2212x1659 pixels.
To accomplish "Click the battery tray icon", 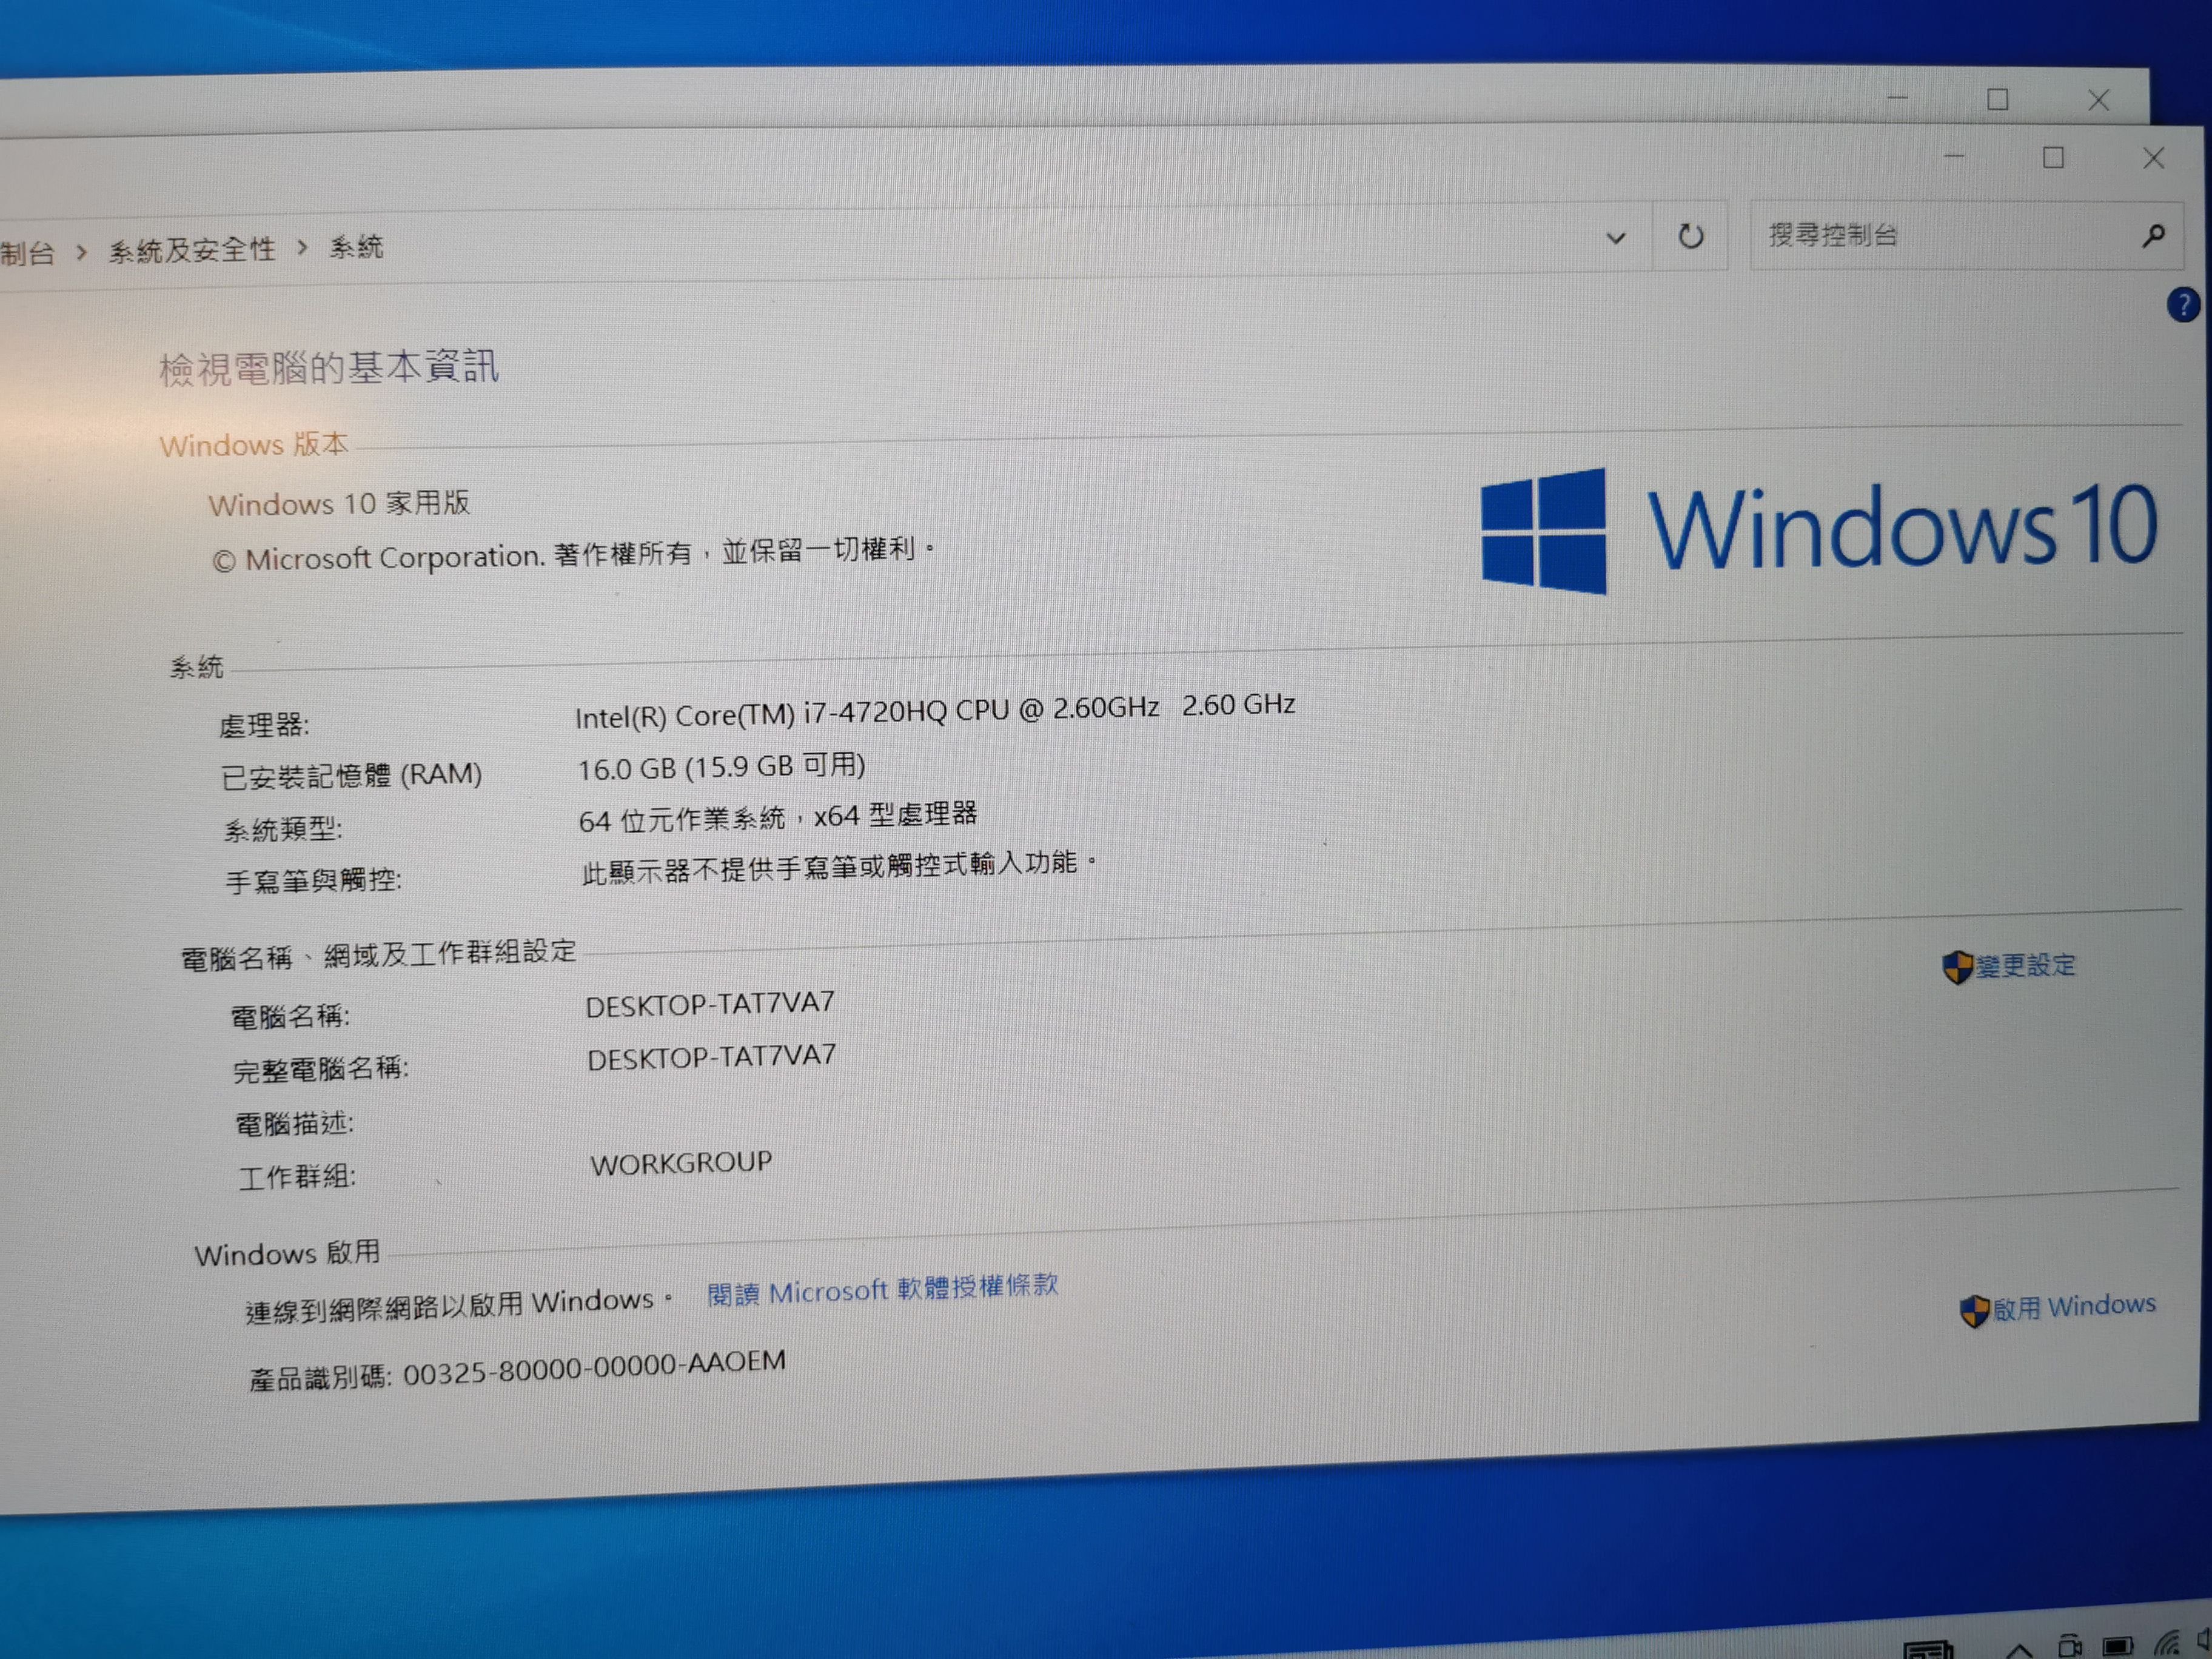I will coord(2117,1645).
